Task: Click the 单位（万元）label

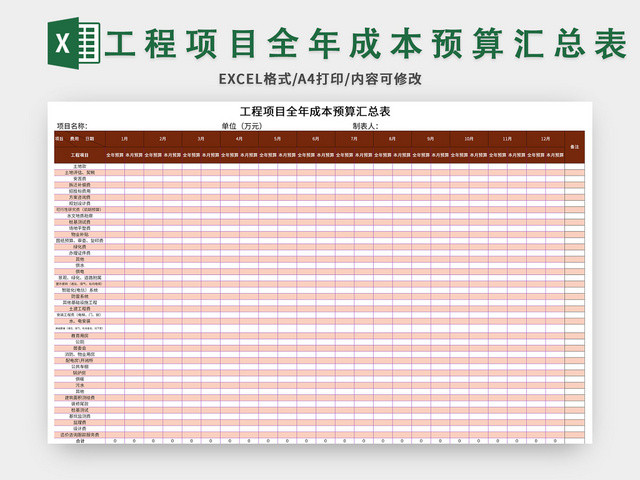Action: click(242, 126)
